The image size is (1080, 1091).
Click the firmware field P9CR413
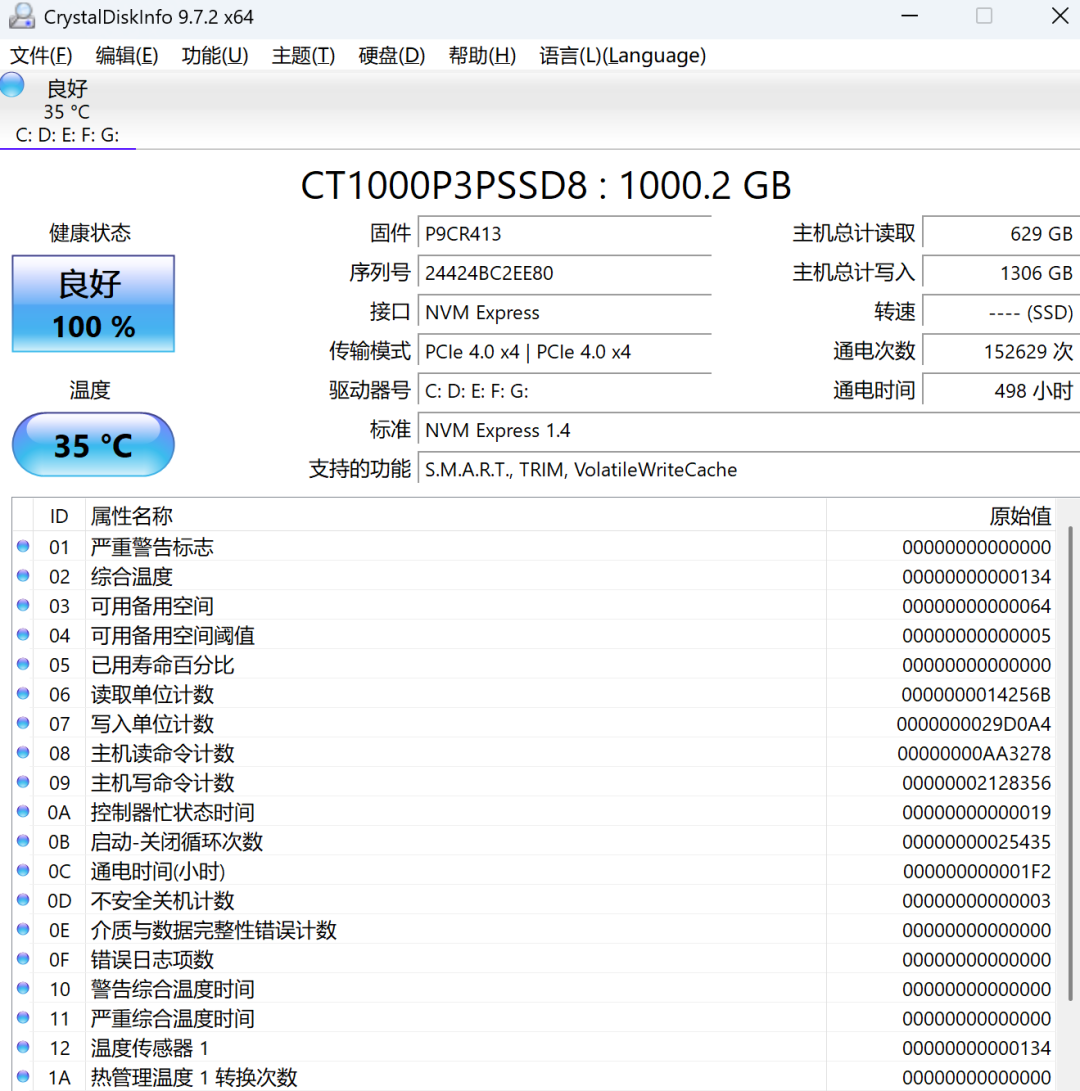click(x=564, y=233)
